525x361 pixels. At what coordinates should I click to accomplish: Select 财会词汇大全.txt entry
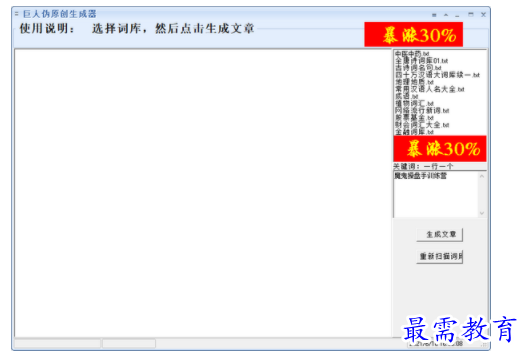(x=422, y=125)
